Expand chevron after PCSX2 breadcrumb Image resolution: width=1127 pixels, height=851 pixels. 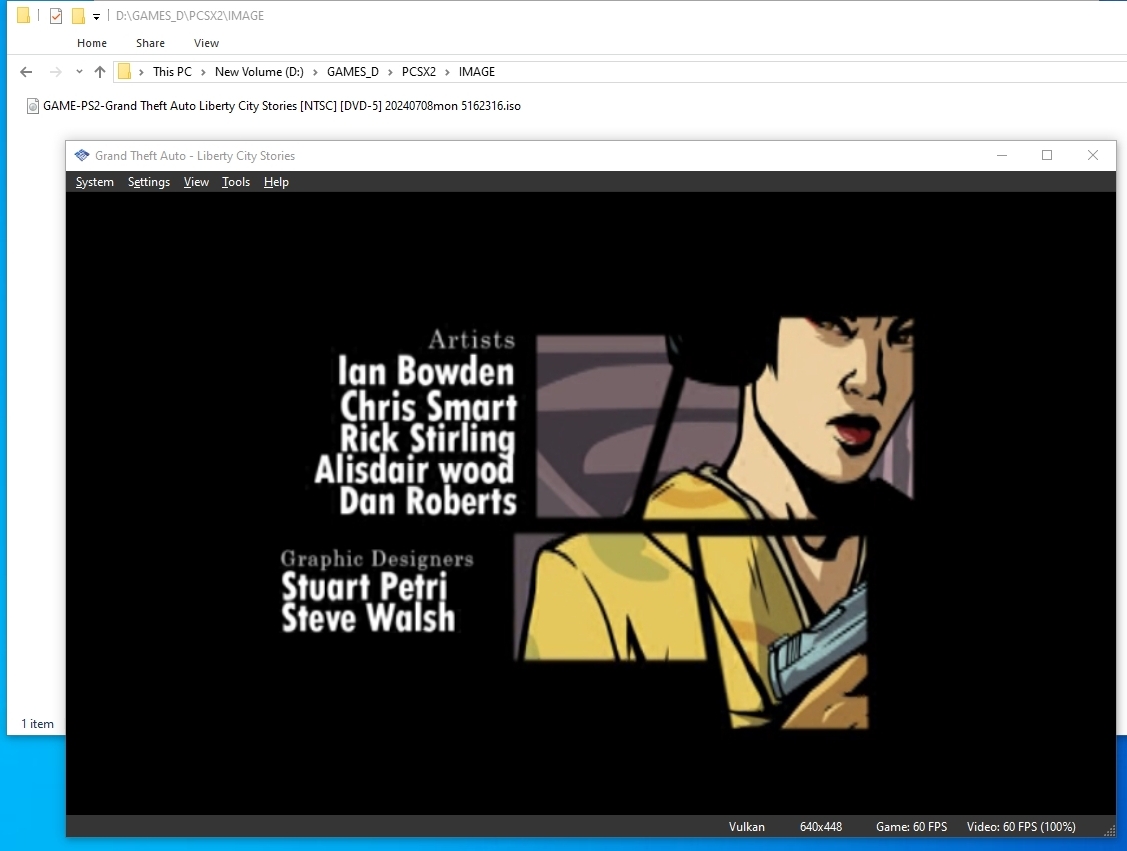(x=447, y=72)
